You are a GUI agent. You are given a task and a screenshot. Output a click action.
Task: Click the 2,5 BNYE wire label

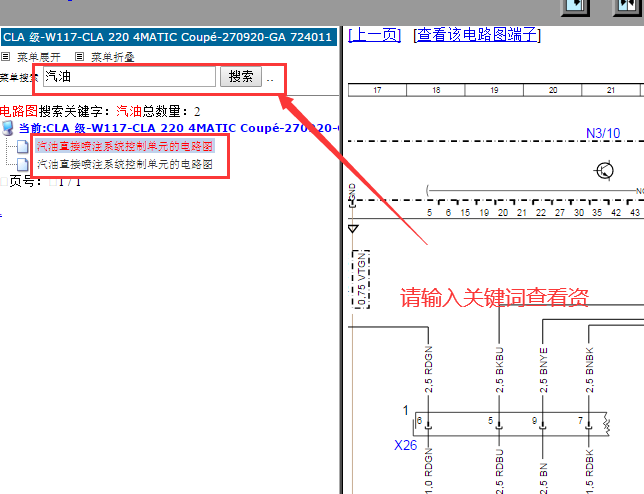click(x=543, y=369)
